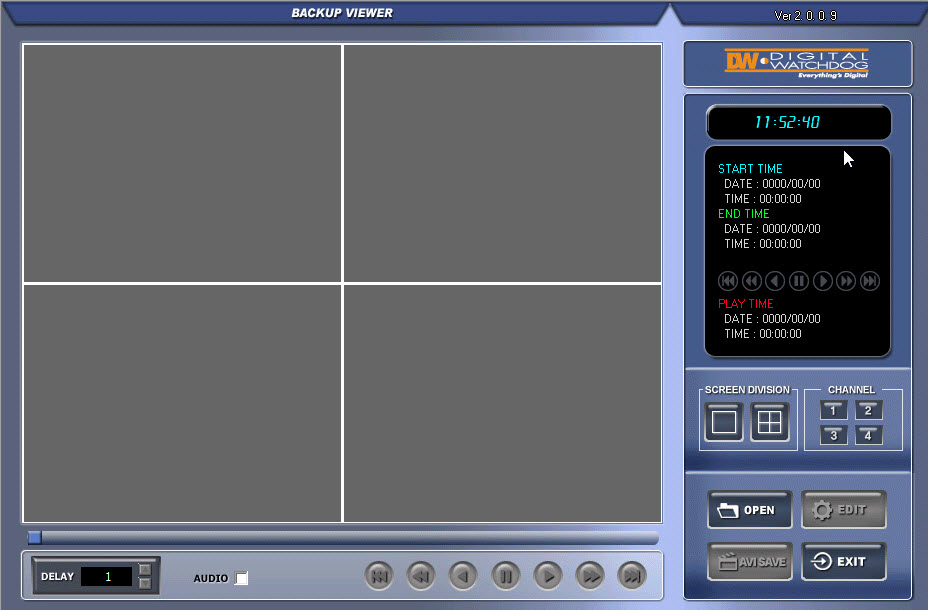This screenshot has height=610, width=928.
Task: Click the Delay value input field
Action: [106, 576]
